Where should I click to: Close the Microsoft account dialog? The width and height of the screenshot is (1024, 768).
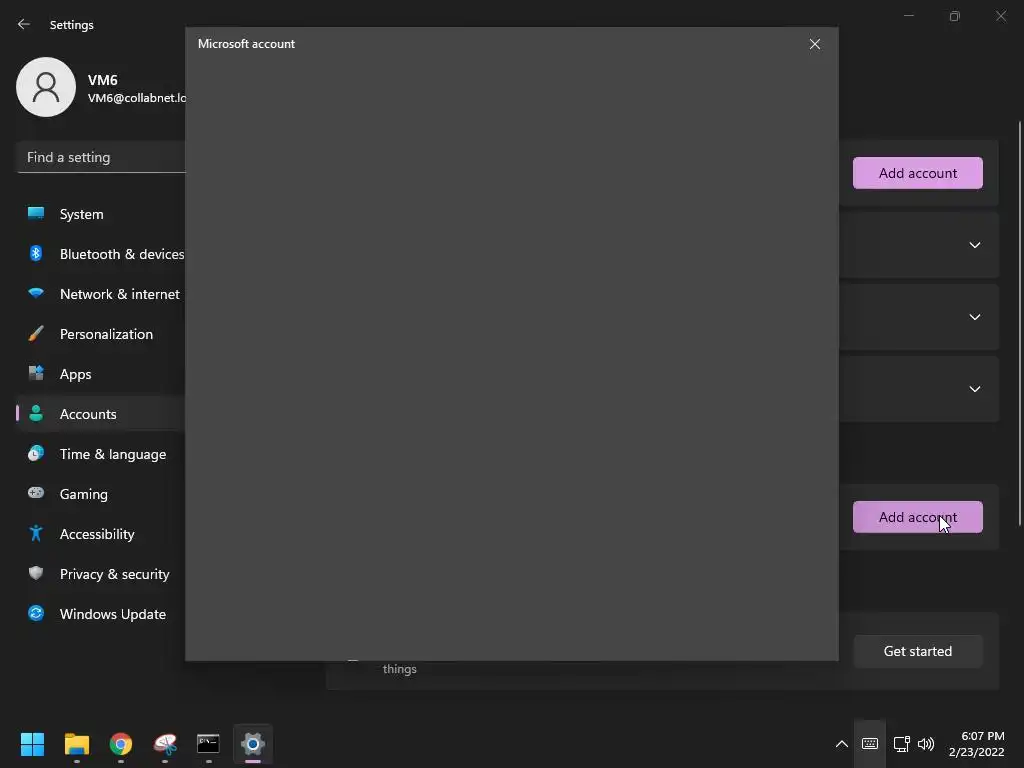814,44
